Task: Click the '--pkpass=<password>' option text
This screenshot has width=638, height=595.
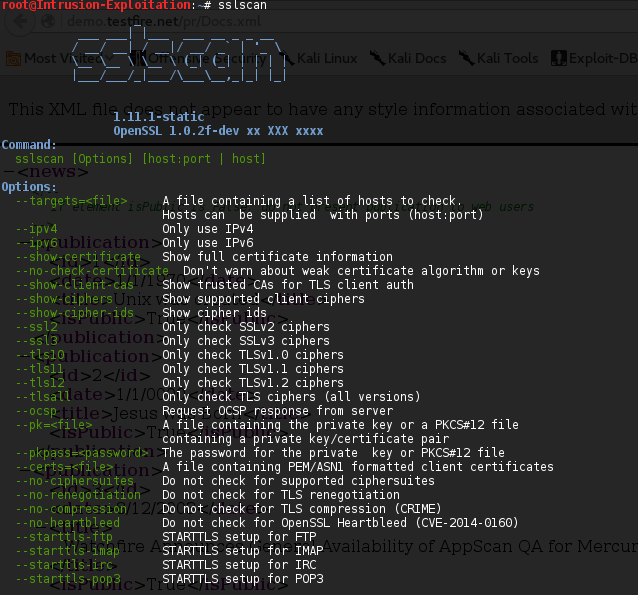Action: [82, 453]
